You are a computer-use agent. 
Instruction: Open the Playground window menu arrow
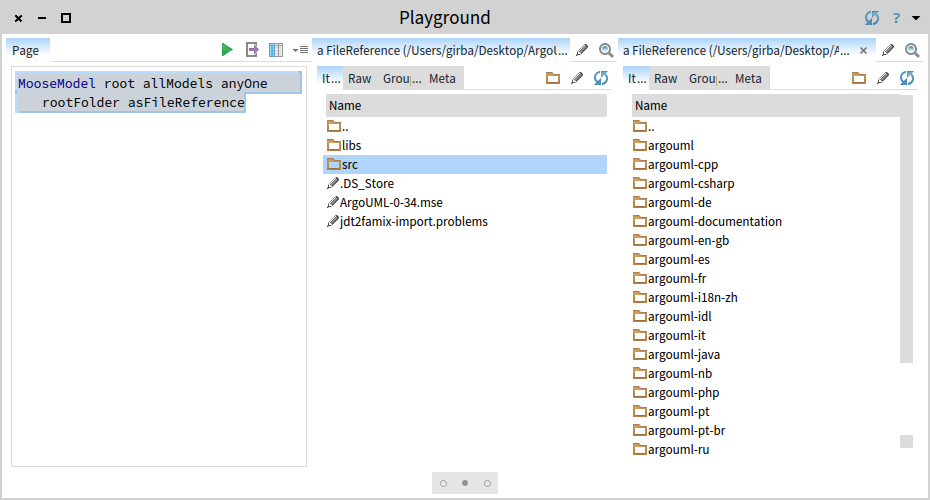tap(916, 18)
